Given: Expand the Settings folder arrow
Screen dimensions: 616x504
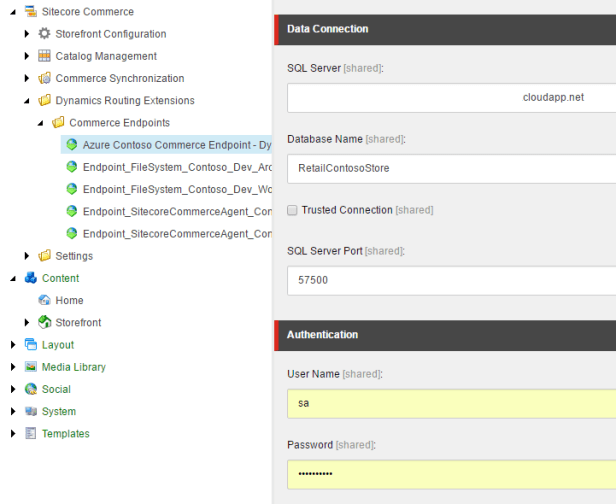Looking at the screenshot, I should (x=27, y=256).
